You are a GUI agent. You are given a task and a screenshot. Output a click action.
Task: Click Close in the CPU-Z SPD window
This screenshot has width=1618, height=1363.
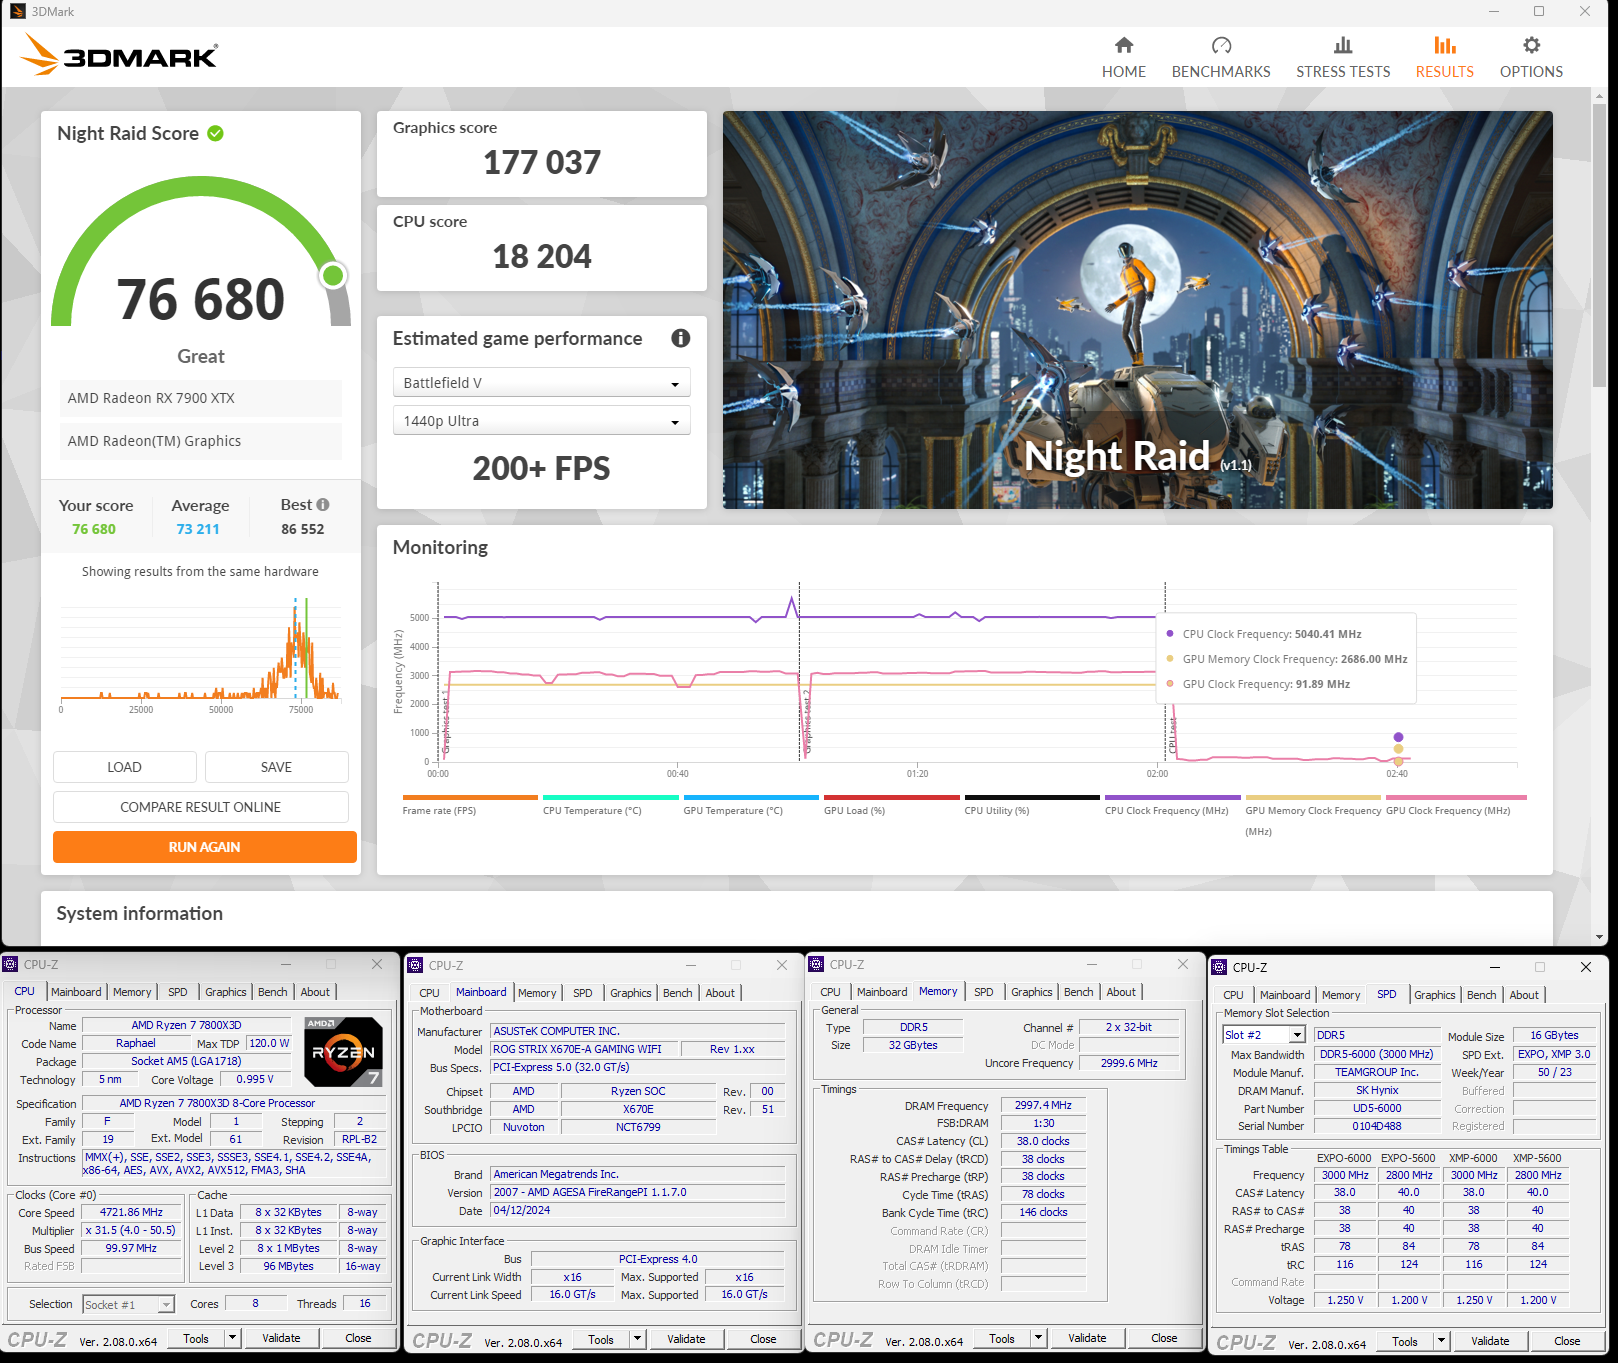[1567, 1341]
